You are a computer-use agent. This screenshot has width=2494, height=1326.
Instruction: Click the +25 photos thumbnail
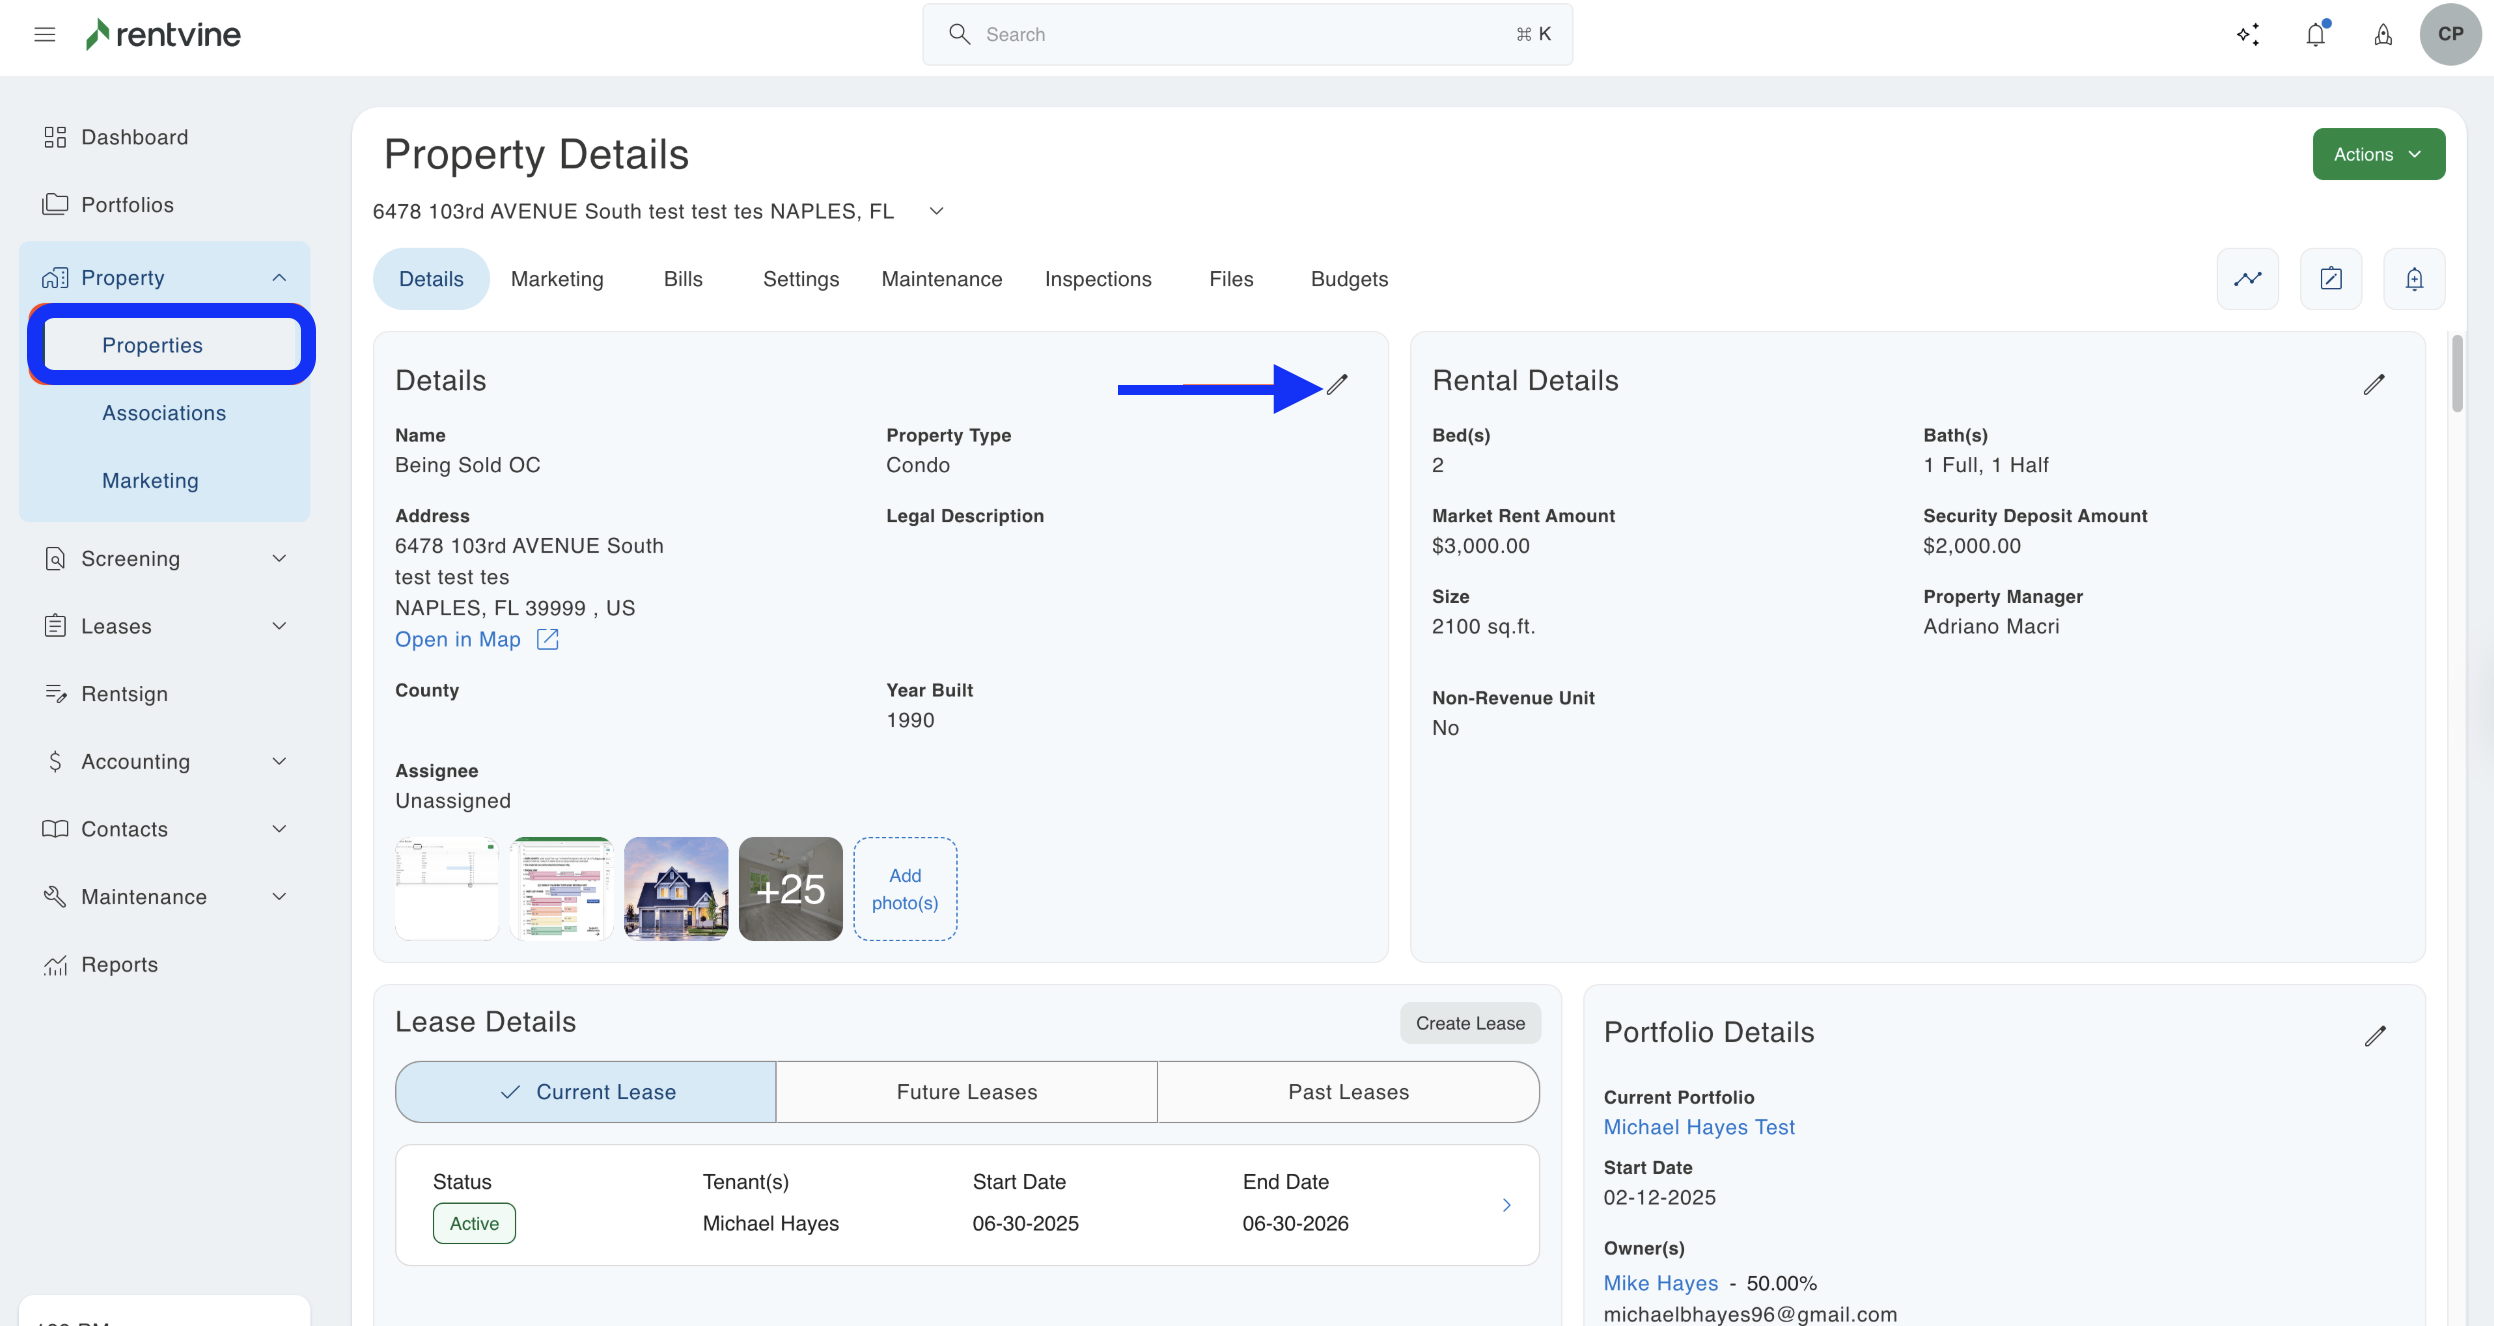(x=790, y=889)
